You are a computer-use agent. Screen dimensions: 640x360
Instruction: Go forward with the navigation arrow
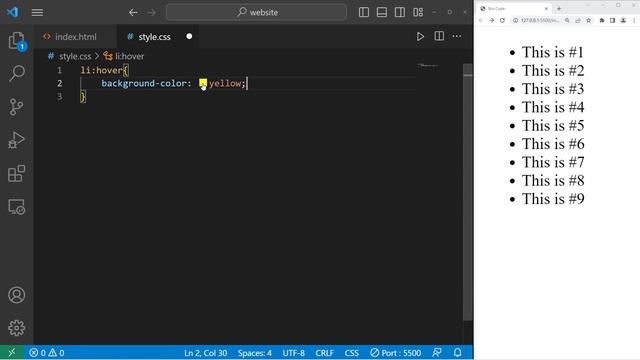click(151, 13)
